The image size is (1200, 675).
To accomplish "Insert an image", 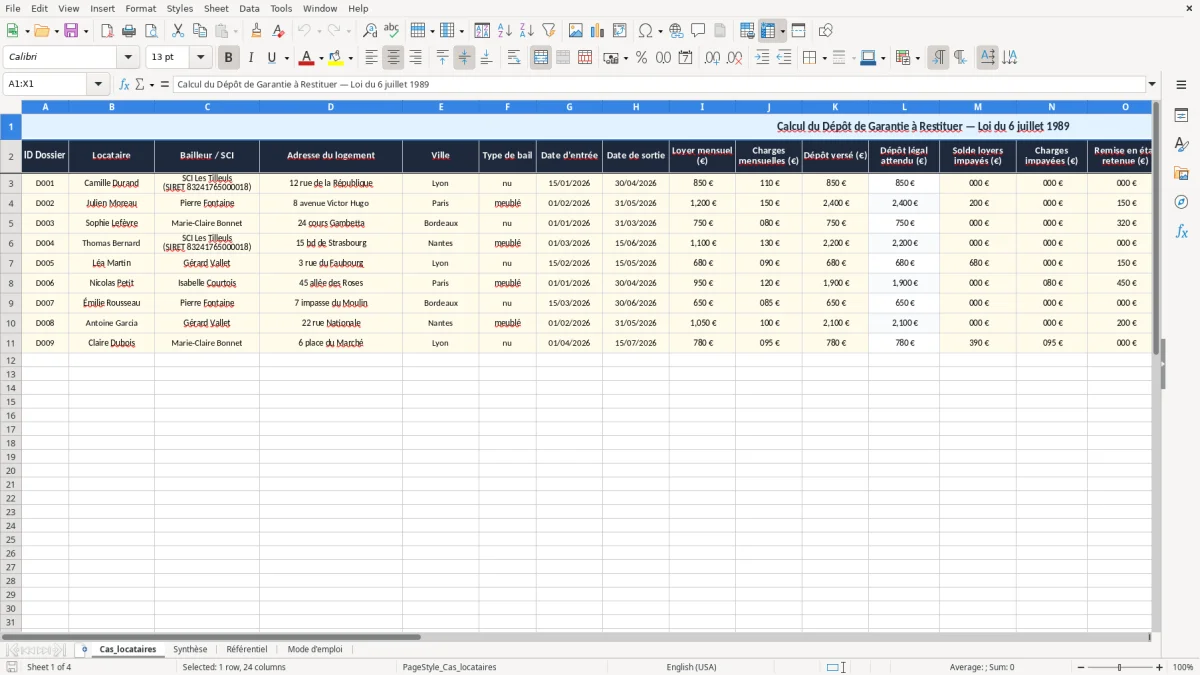I will 576,31.
